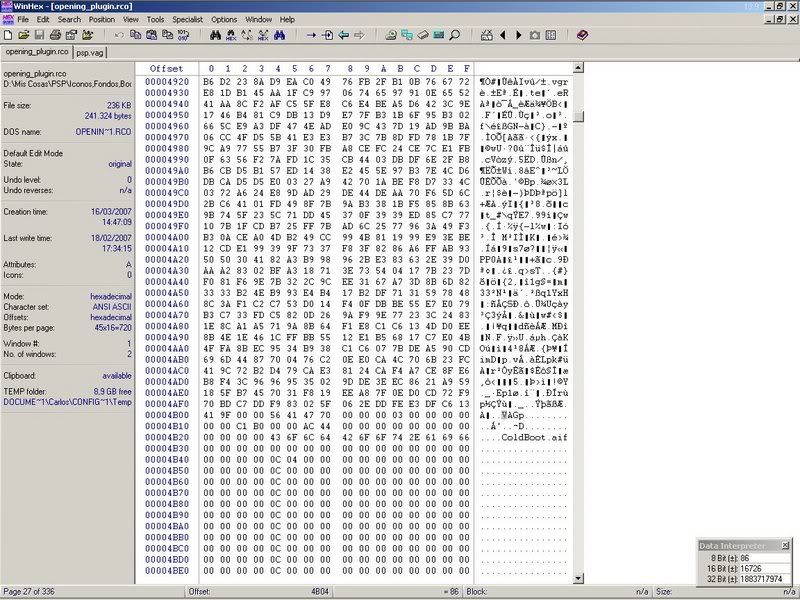Click the Write Clipboard icon
This screenshot has height=600, width=800.
[x=167, y=35]
